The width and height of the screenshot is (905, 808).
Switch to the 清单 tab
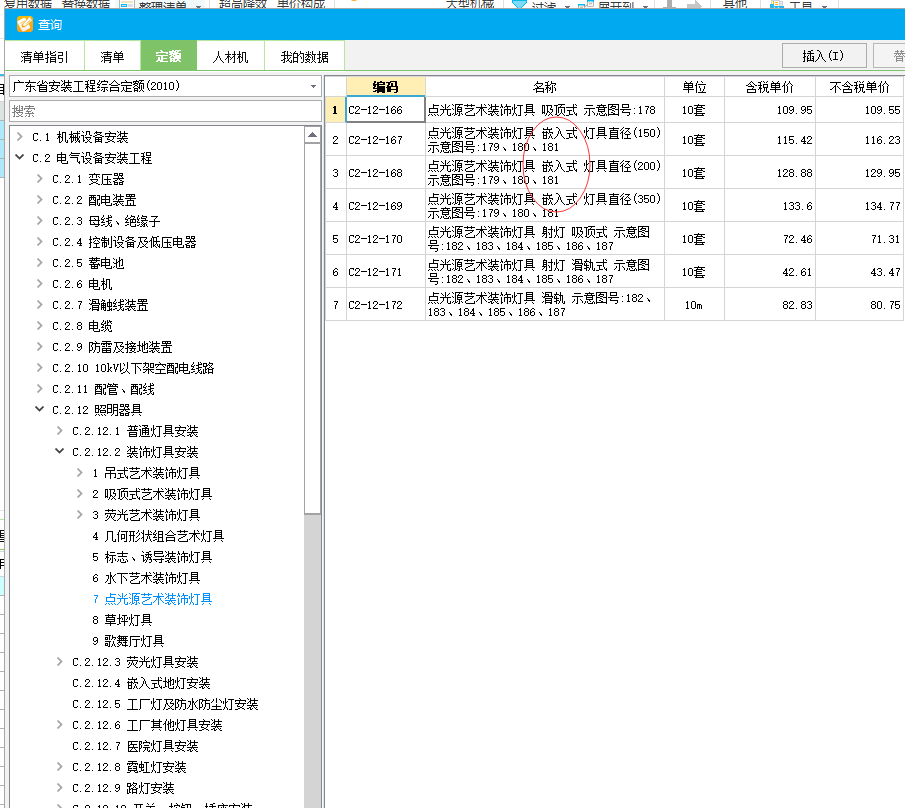[112, 57]
